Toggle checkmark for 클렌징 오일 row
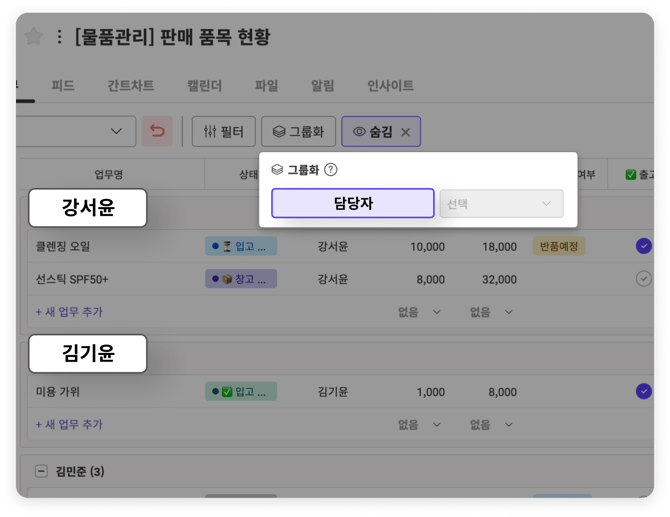 pyautogui.click(x=643, y=246)
